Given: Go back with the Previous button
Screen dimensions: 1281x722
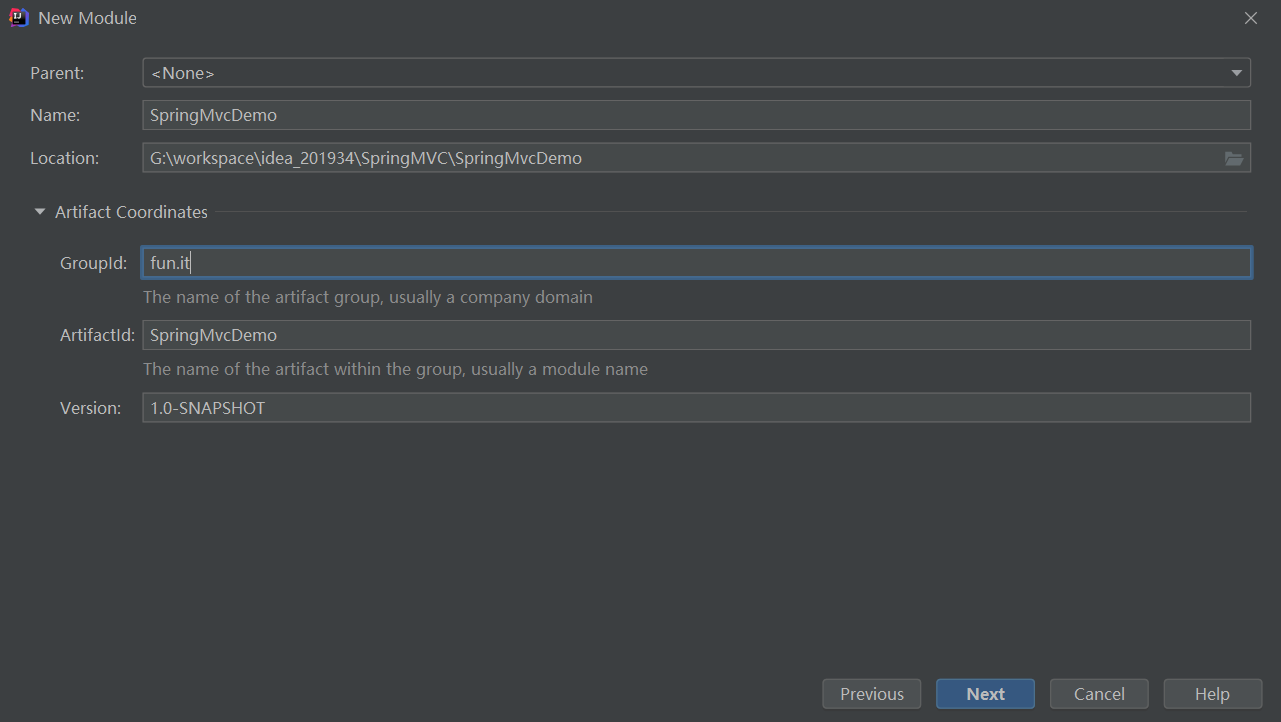Looking at the screenshot, I should [x=871, y=694].
